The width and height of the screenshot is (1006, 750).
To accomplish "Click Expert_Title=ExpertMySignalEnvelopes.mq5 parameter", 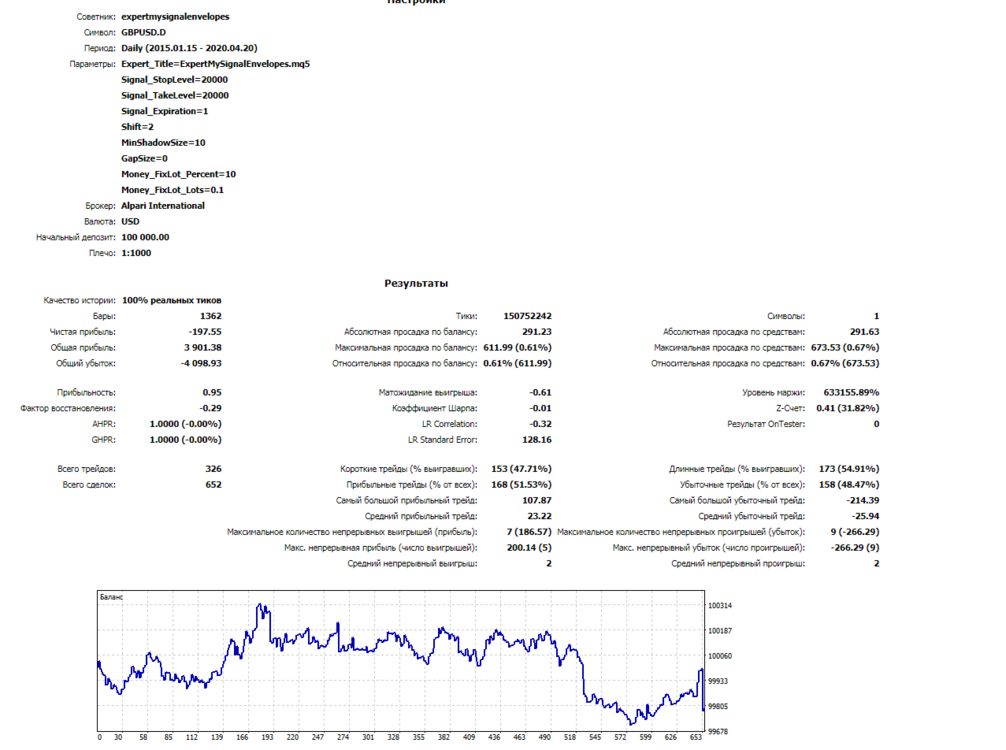I will [x=216, y=64].
